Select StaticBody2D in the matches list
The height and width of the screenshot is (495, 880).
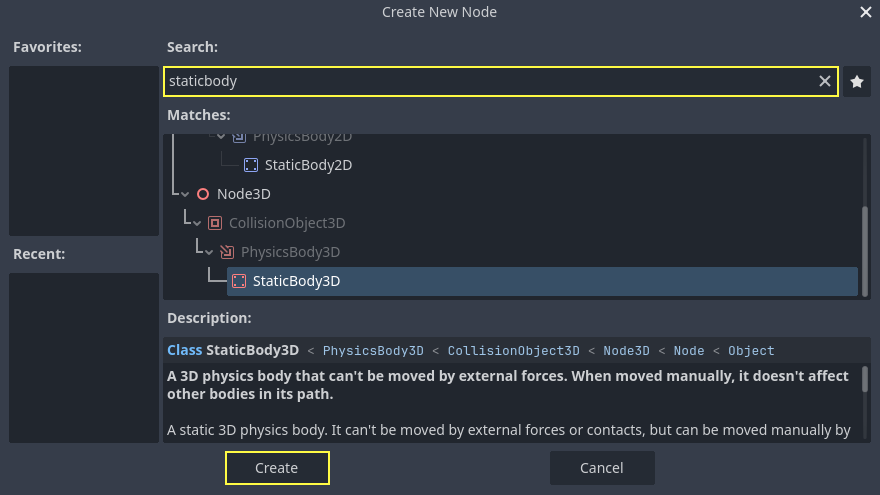(308, 165)
